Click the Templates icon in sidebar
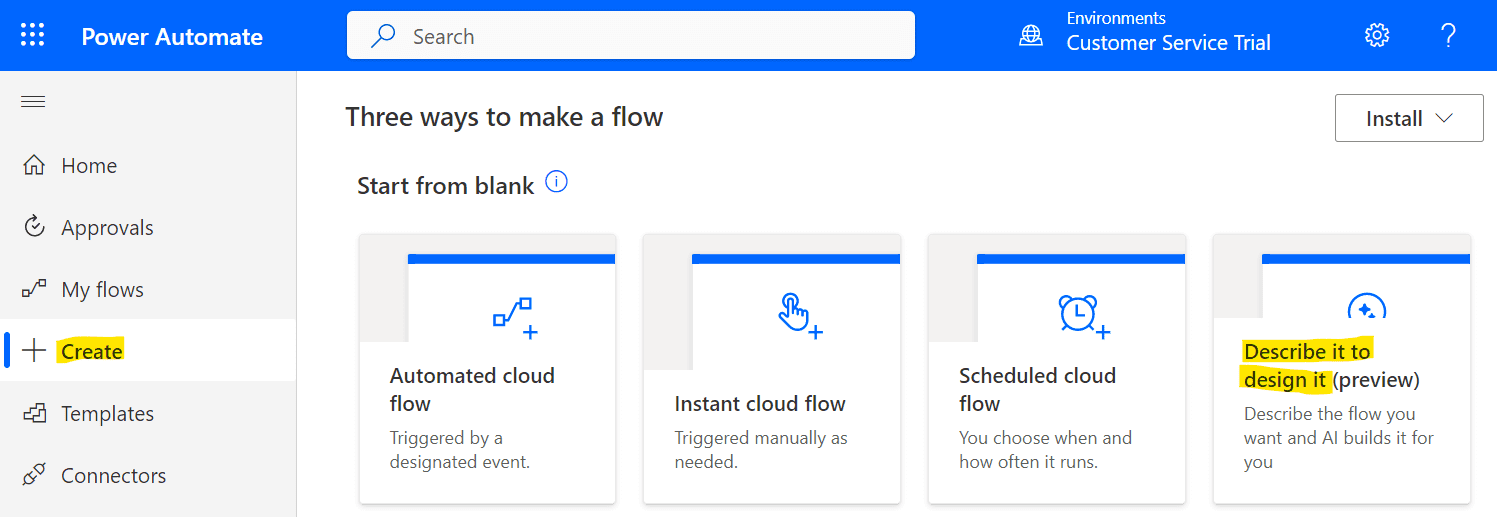The width and height of the screenshot is (1497, 517). pyautogui.click(x=34, y=413)
